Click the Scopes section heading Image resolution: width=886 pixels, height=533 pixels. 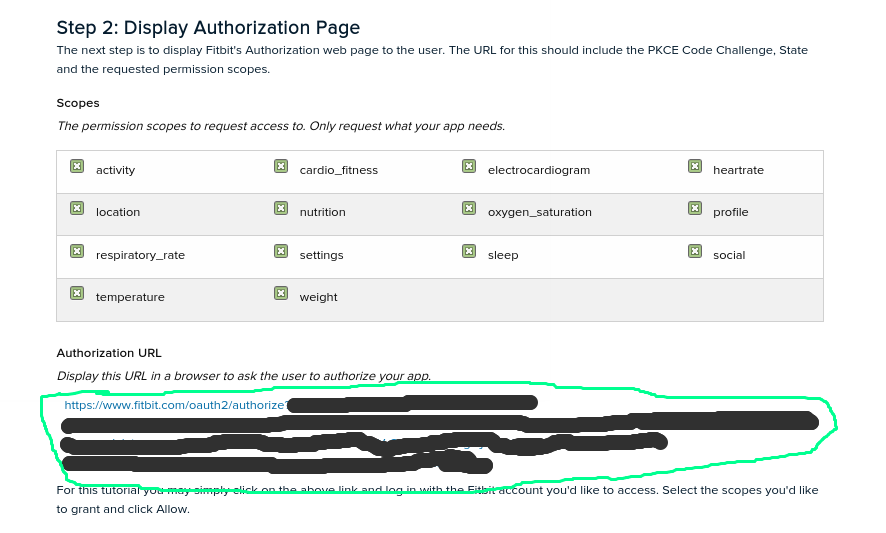(78, 103)
